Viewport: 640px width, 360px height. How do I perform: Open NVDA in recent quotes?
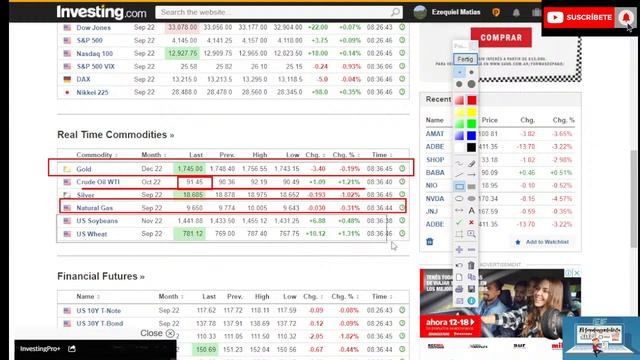tap(435, 199)
